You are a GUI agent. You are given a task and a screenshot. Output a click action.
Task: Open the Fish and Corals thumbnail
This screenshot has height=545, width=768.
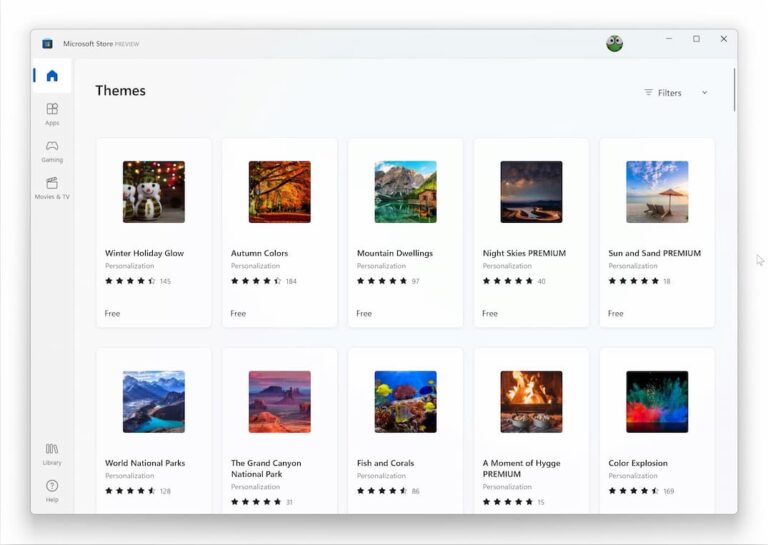pos(405,402)
